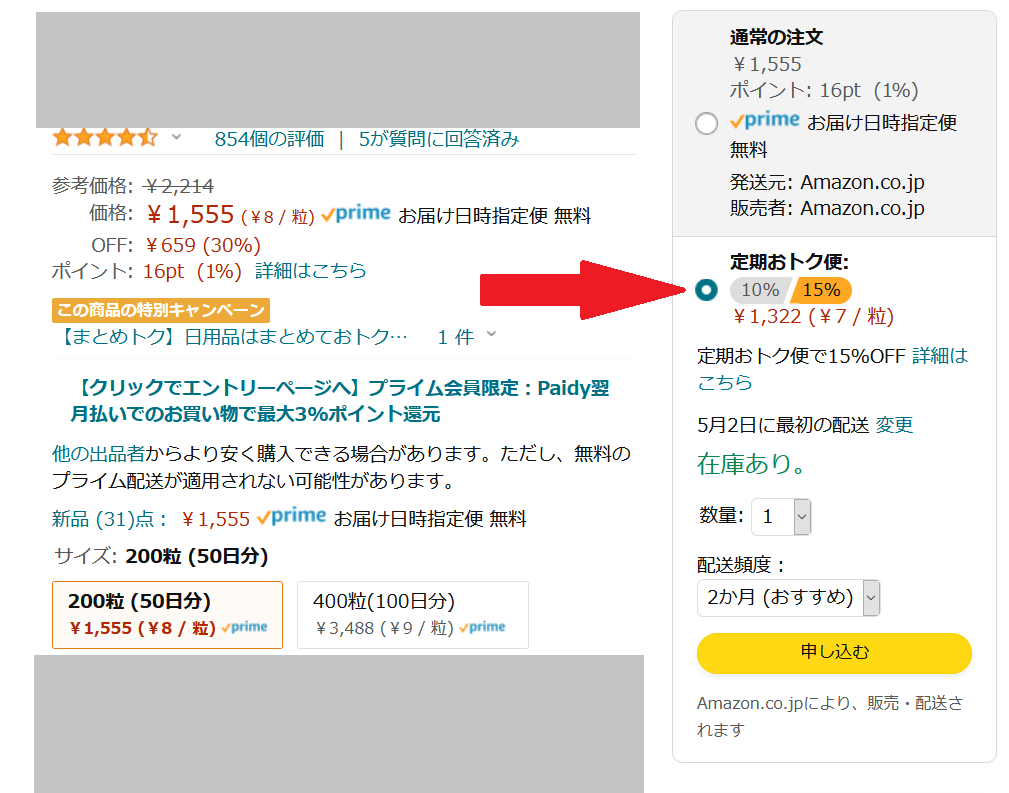Click the prime logo beside the ￥1,555 price

tap(355, 214)
